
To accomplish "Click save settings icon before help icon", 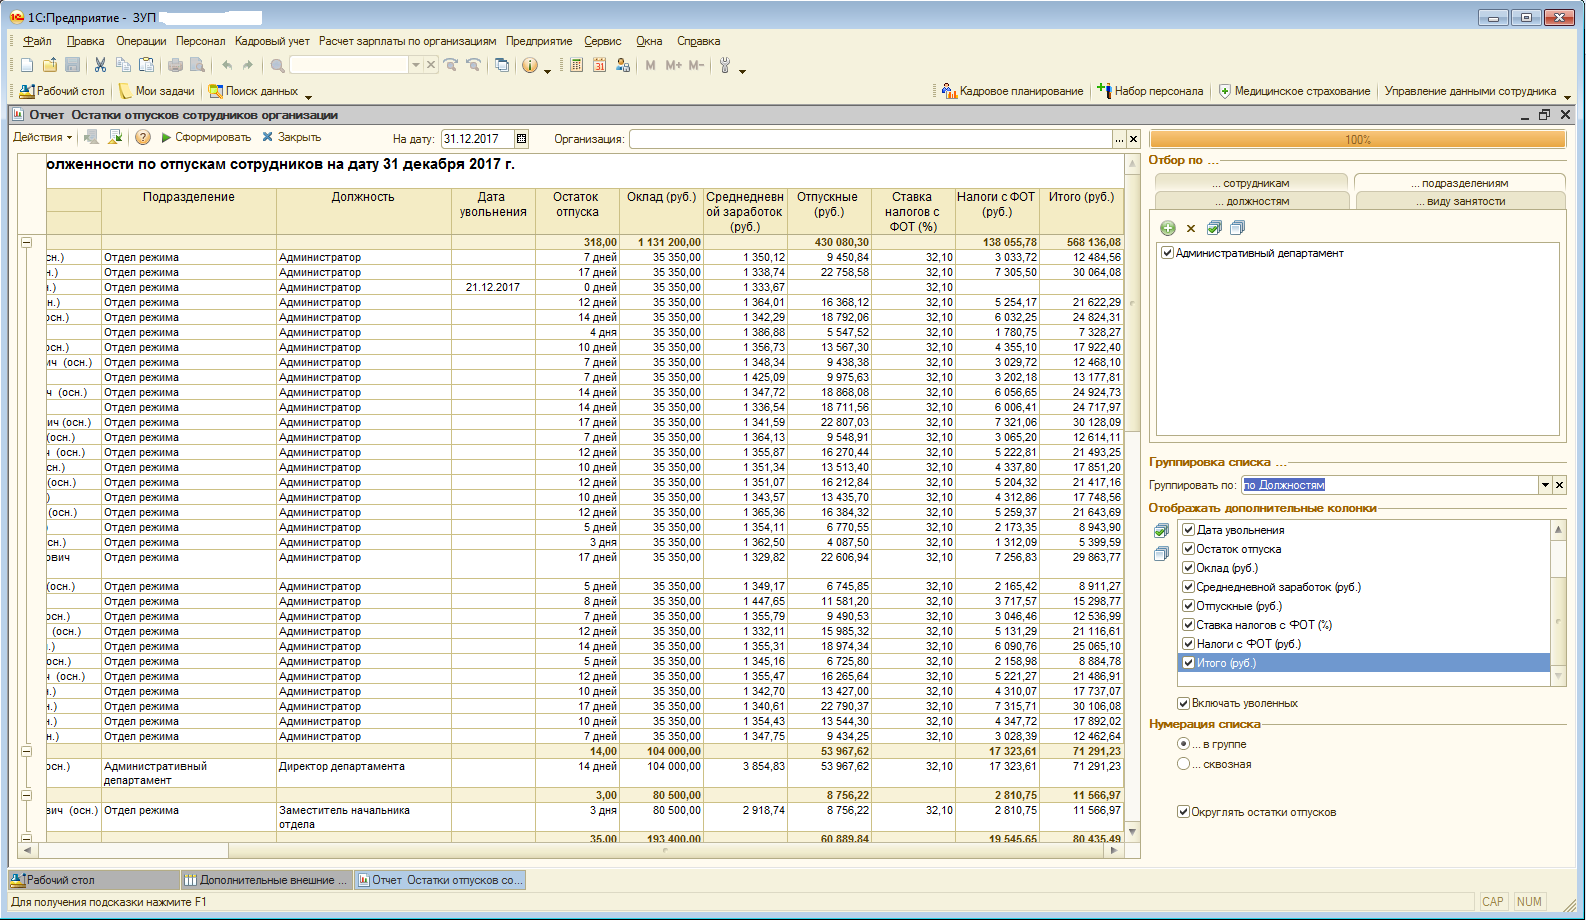I will (116, 137).
